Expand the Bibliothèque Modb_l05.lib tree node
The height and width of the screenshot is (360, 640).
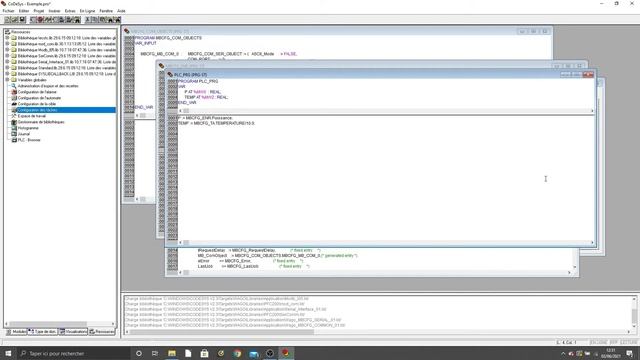(7, 50)
